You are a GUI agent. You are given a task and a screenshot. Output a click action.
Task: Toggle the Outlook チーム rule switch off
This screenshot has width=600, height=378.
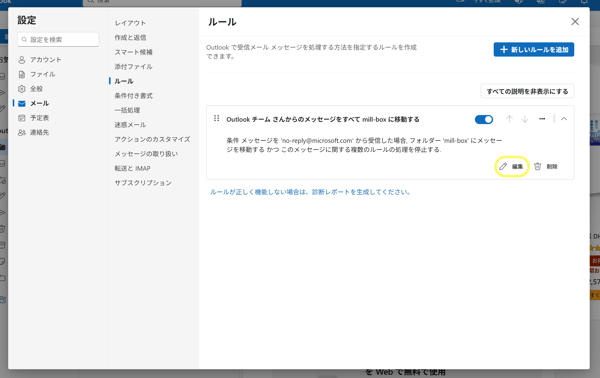pyautogui.click(x=484, y=119)
